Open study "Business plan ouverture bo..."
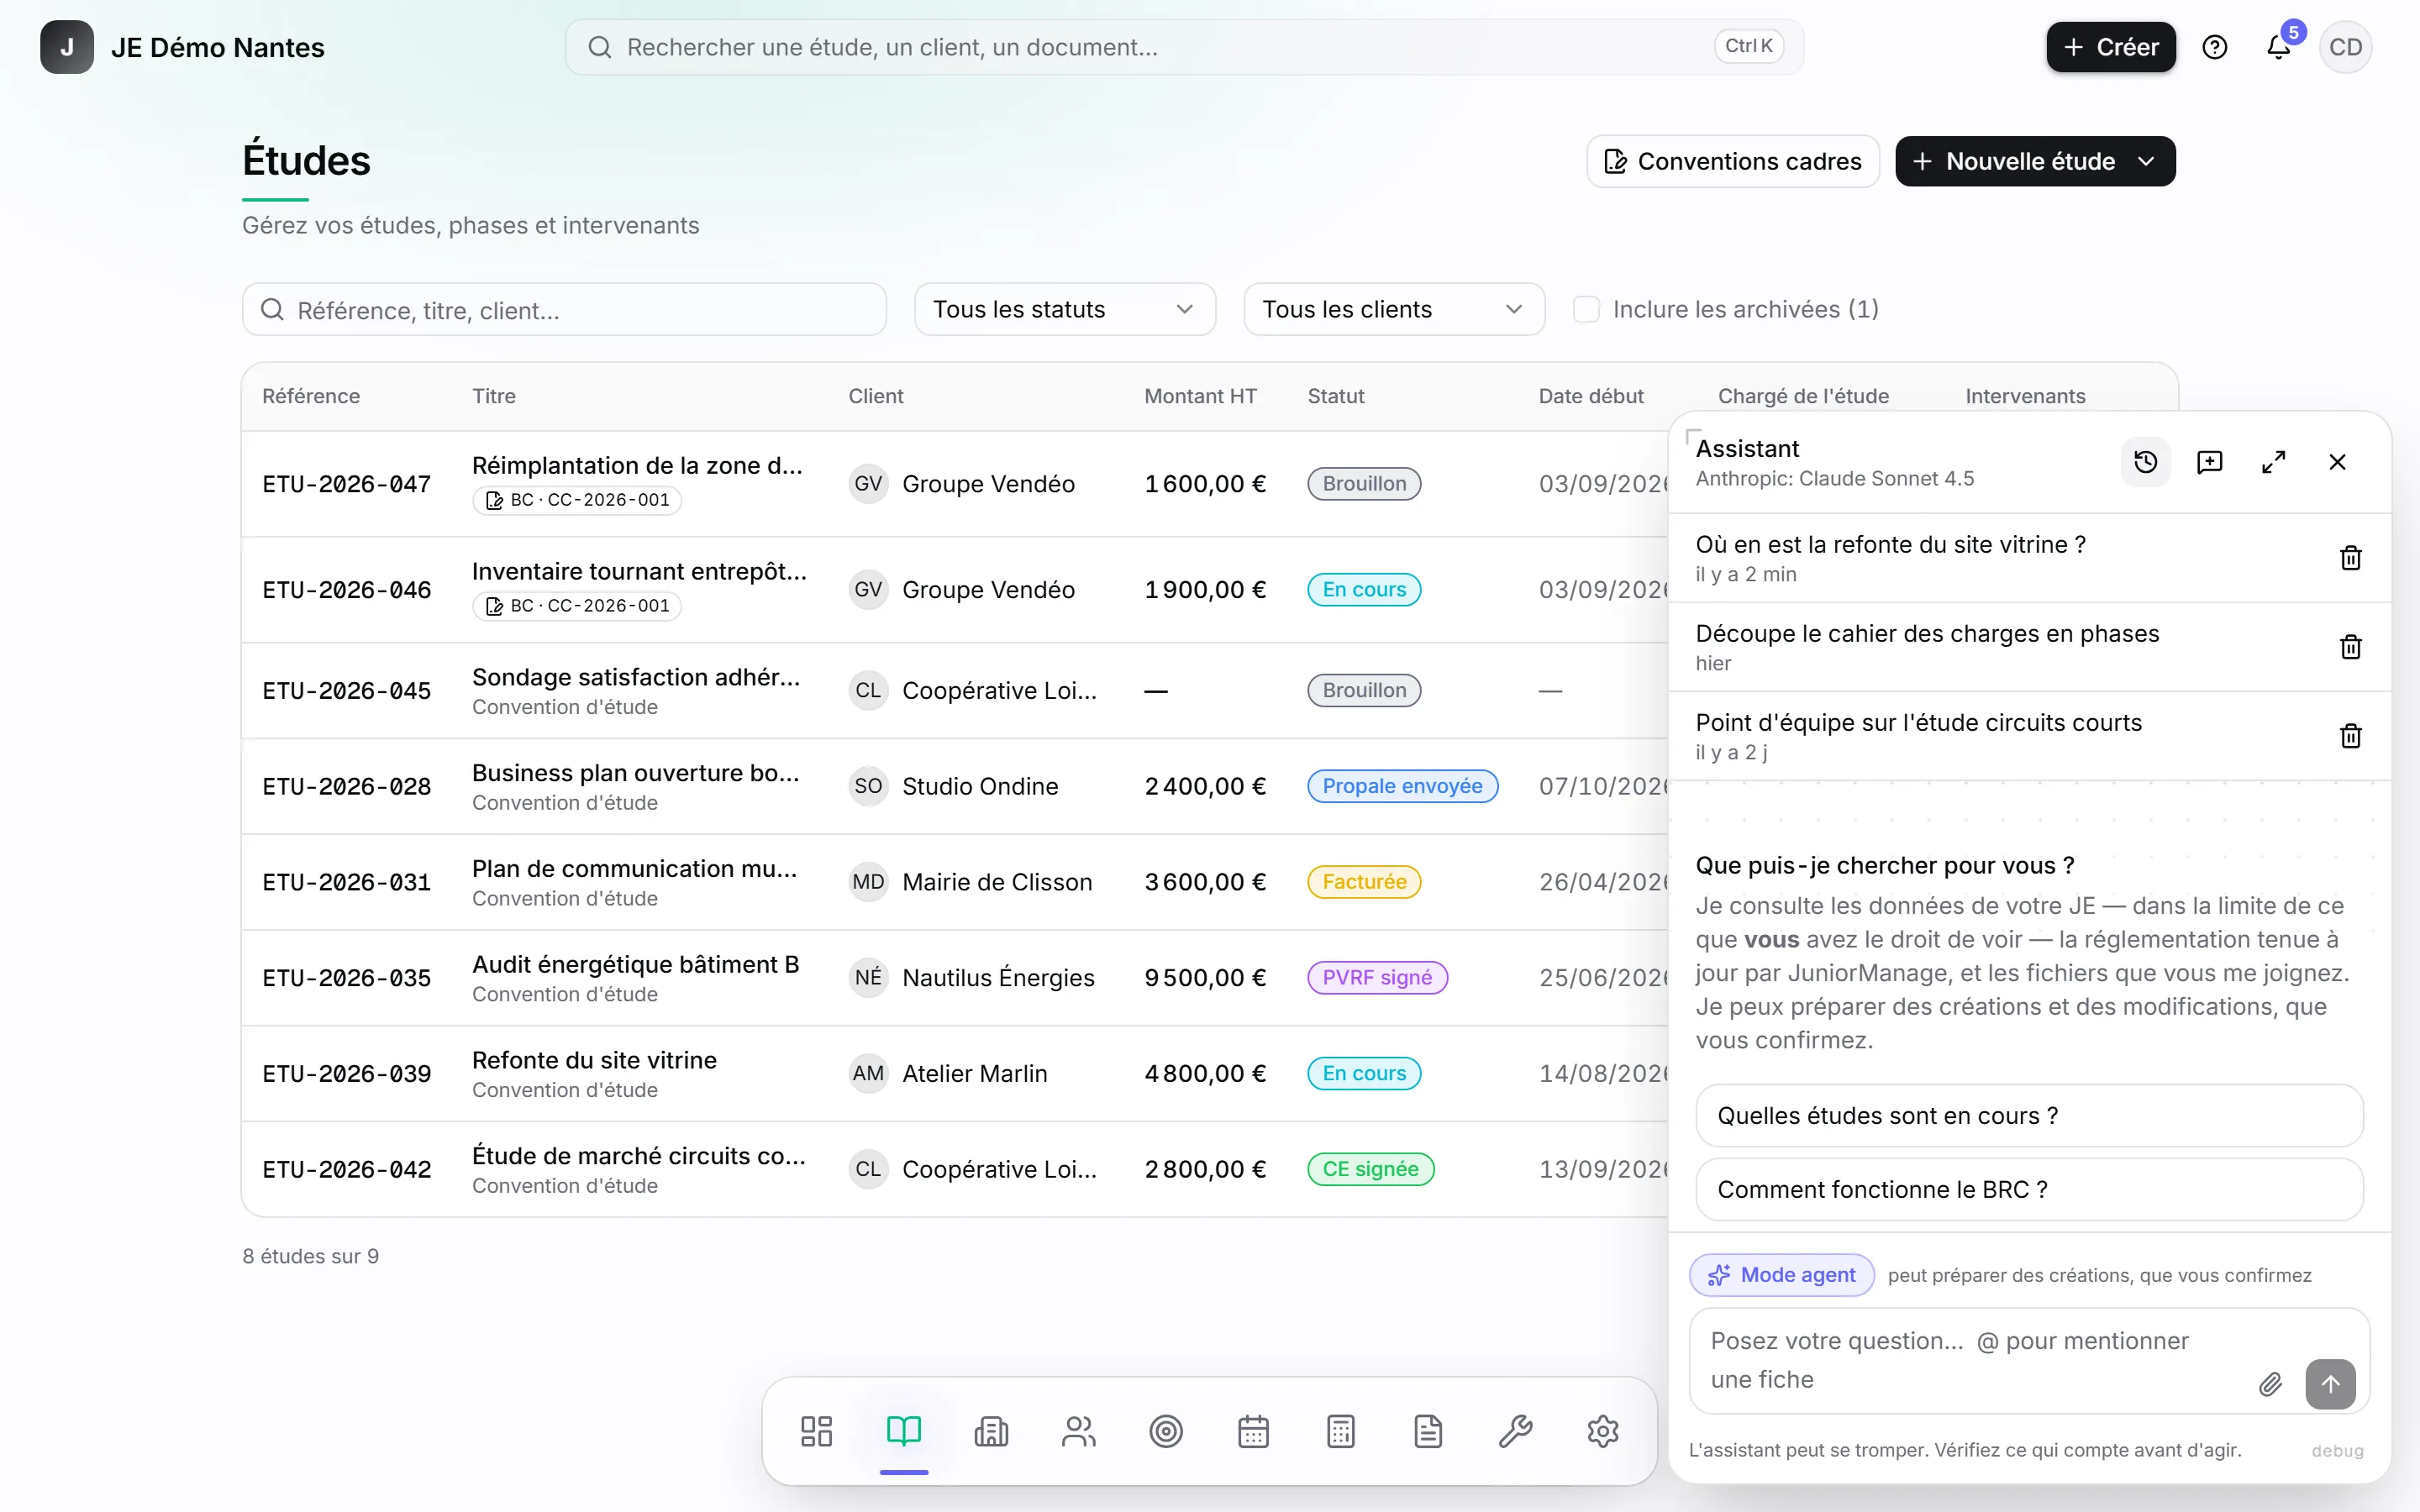Image resolution: width=2420 pixels, height=1512 pixels. pyautogui.click(x=636, y=773)
